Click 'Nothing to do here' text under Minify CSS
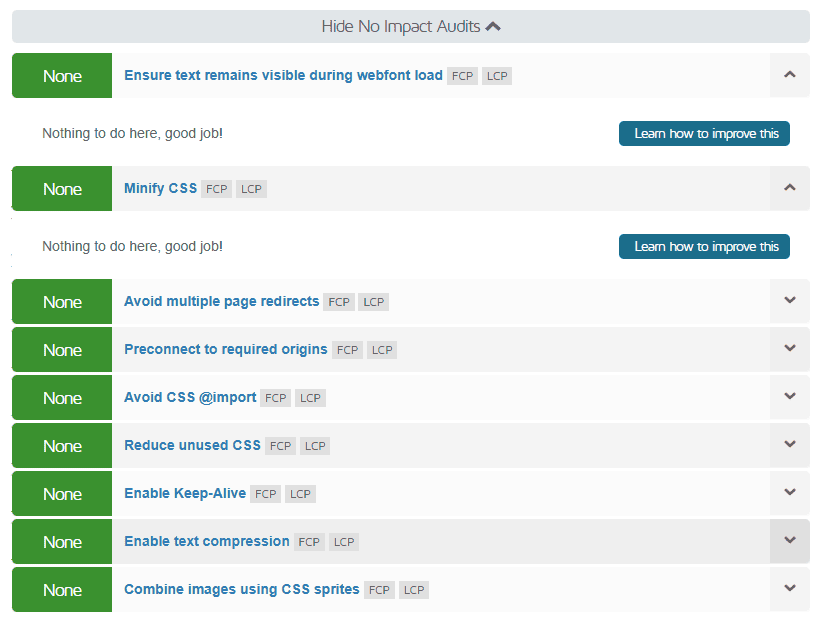This screenshot has width=823, height=630. coord(132,246)
